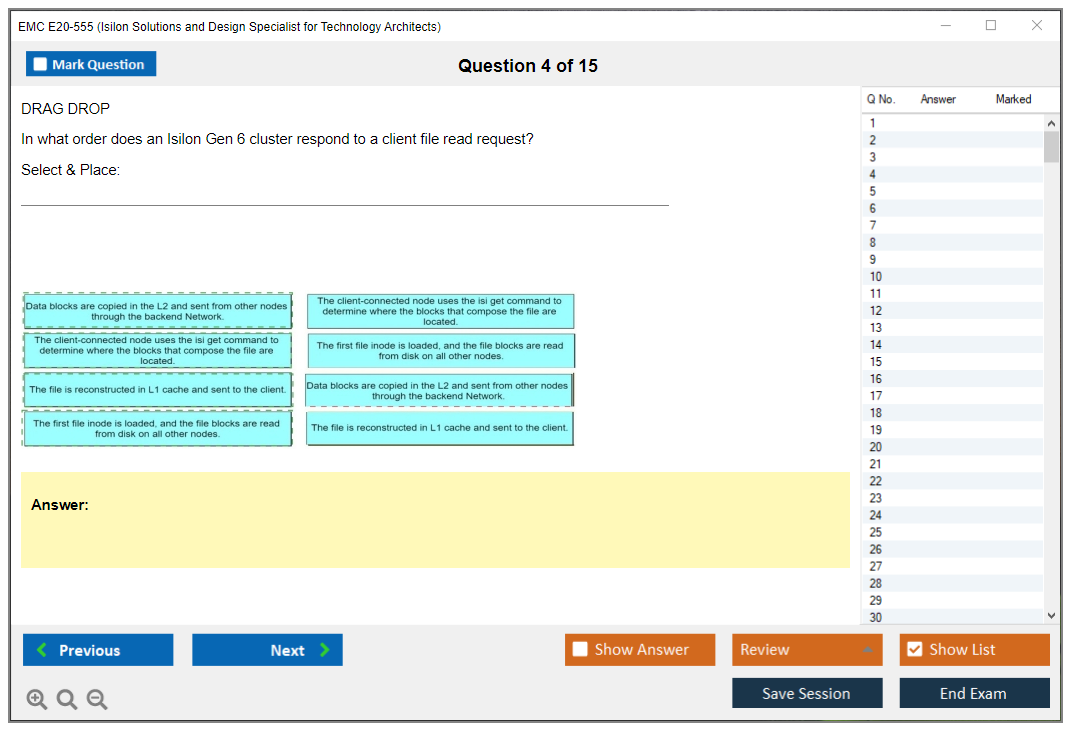This screenshot has height=735, width=1075.
Task: Uncheck the Show List checkbox
Action: pos(914,650)
